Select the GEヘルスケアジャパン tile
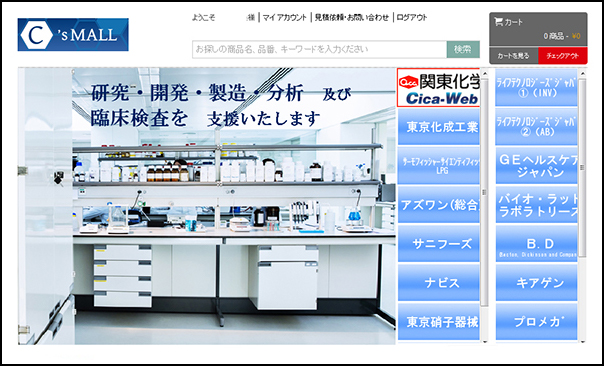 [x=537, y=166]
